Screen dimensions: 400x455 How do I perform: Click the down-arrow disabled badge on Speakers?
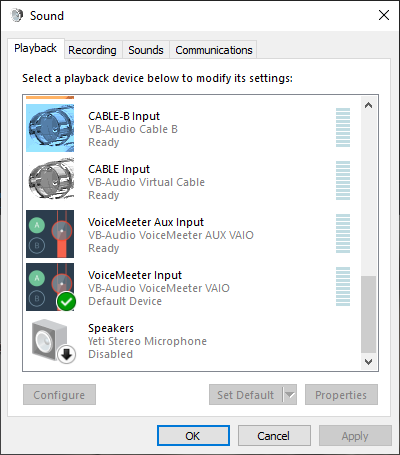point(66,354)
